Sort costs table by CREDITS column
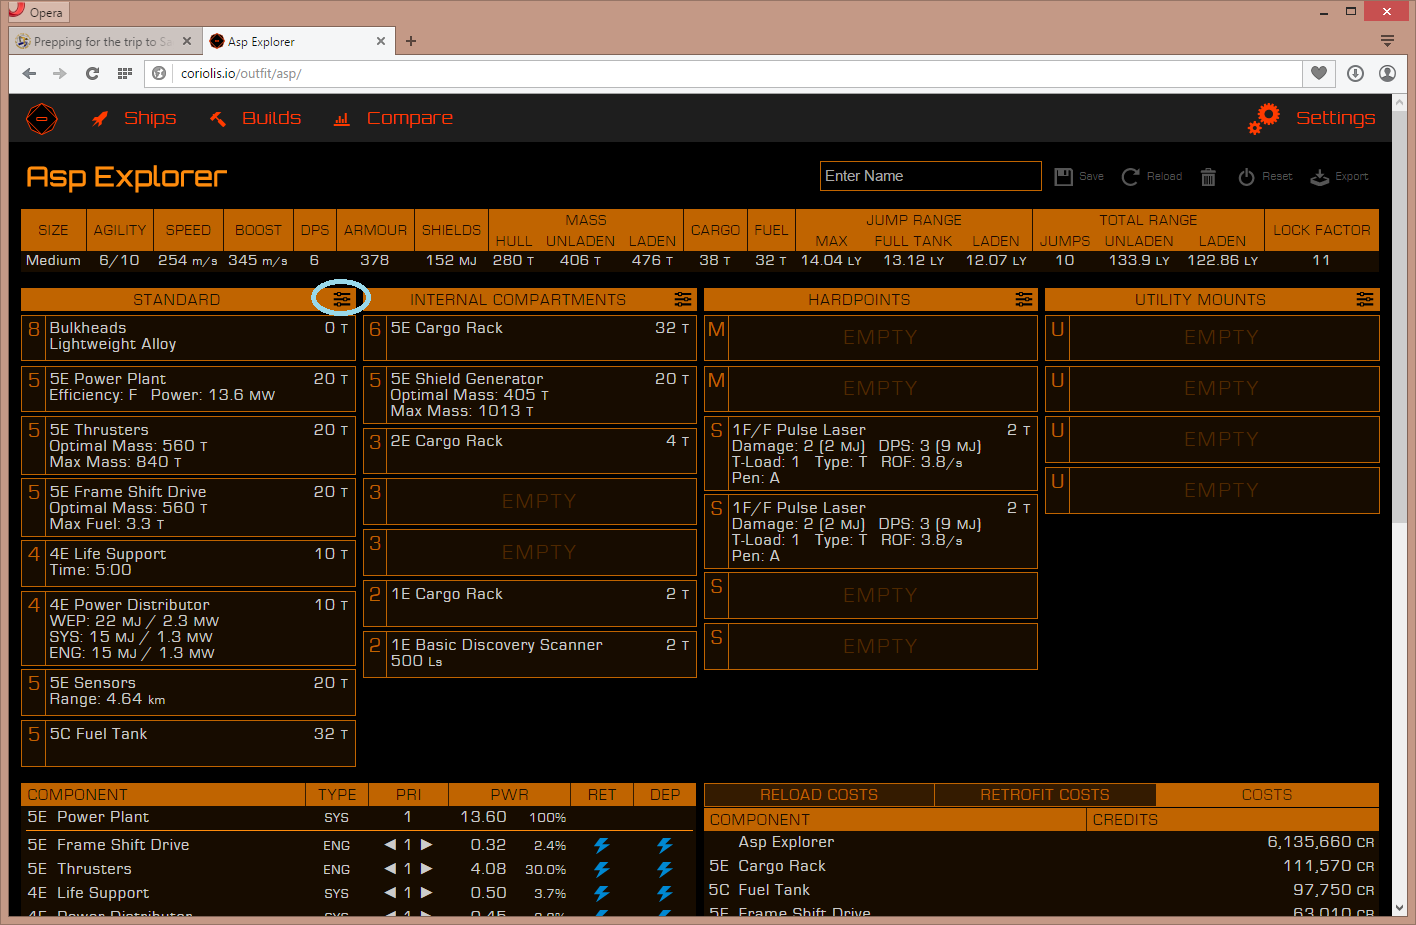This screenshot has width=1416, height=925. tap(1232, 820)
